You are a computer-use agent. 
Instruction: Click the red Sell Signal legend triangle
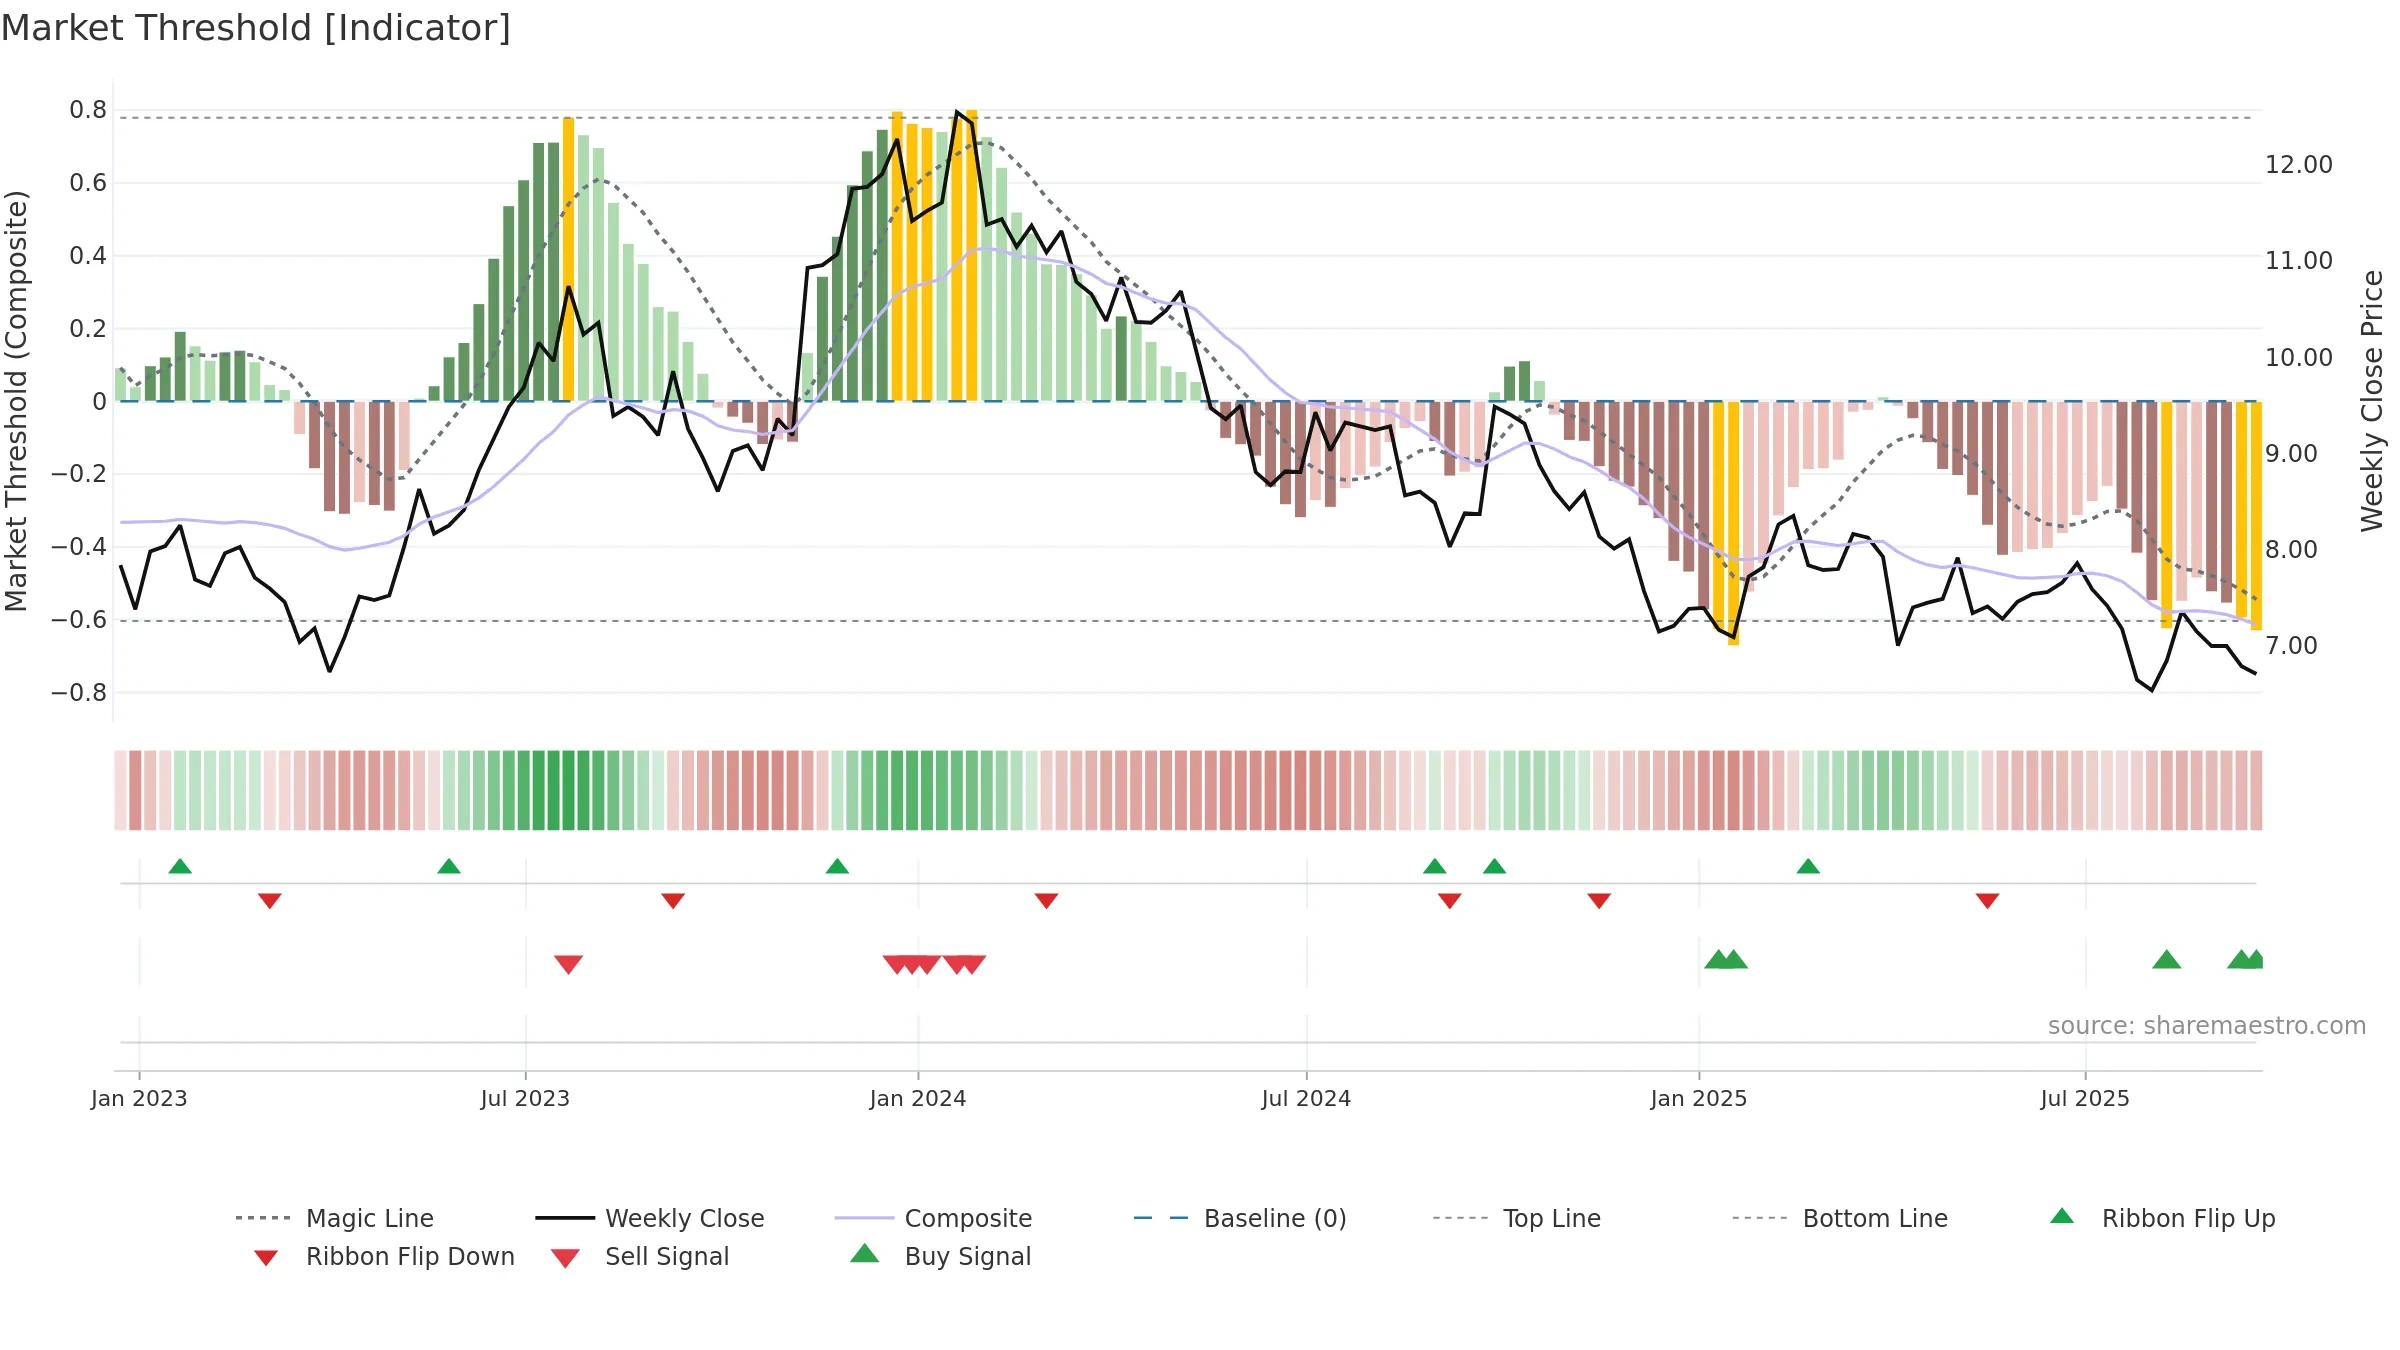(x=565, y=1258)
